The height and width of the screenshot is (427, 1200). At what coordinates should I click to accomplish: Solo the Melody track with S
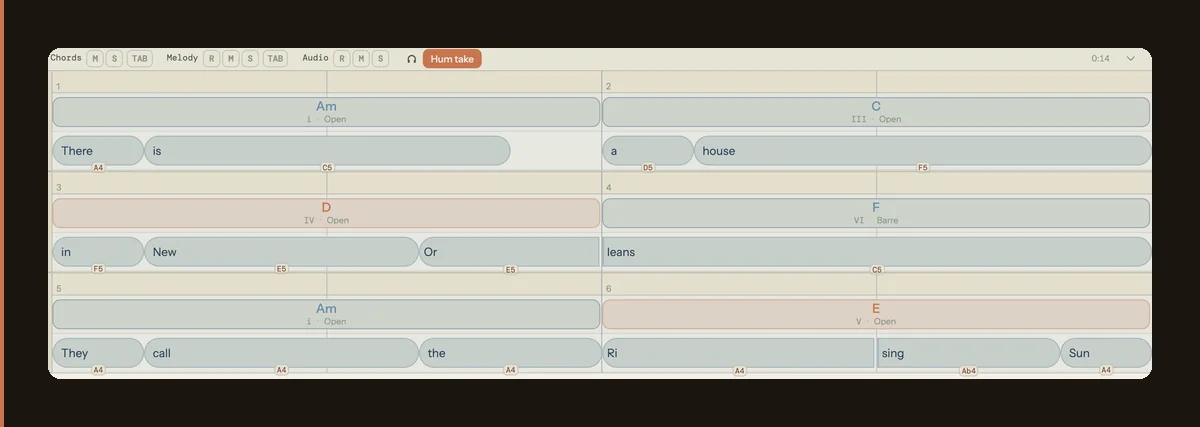point(250,59)
